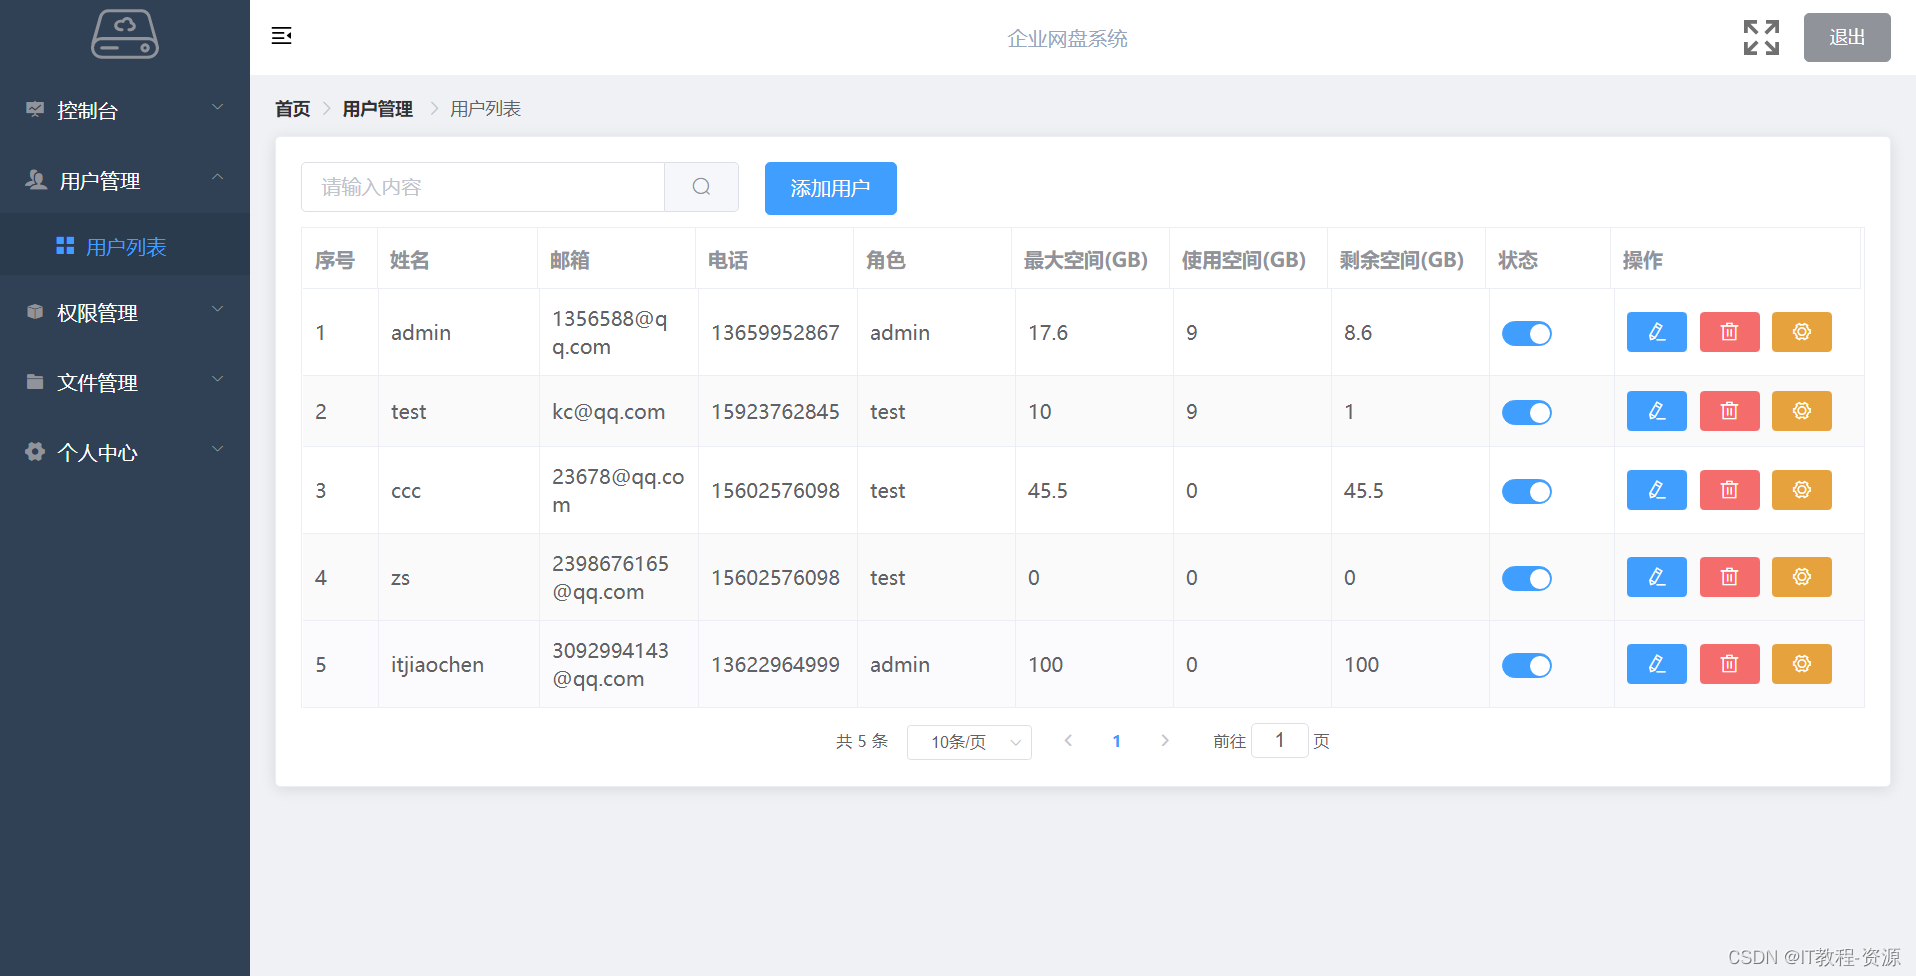This screenshot has width=1916, height=976.
Task: Click phone number 13659952867
Action: pyautogui.click(x=775, y=333)
